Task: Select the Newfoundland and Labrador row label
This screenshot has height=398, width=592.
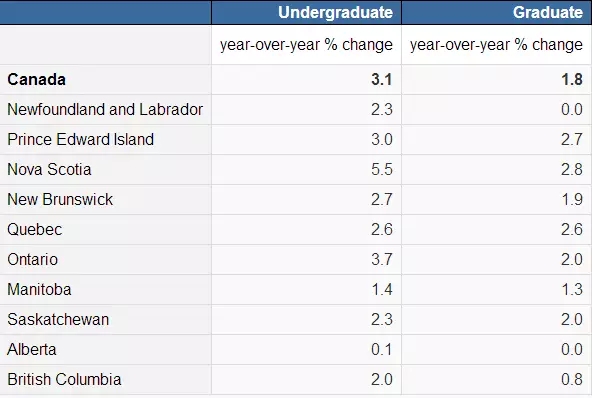Action: pos(105,110)
